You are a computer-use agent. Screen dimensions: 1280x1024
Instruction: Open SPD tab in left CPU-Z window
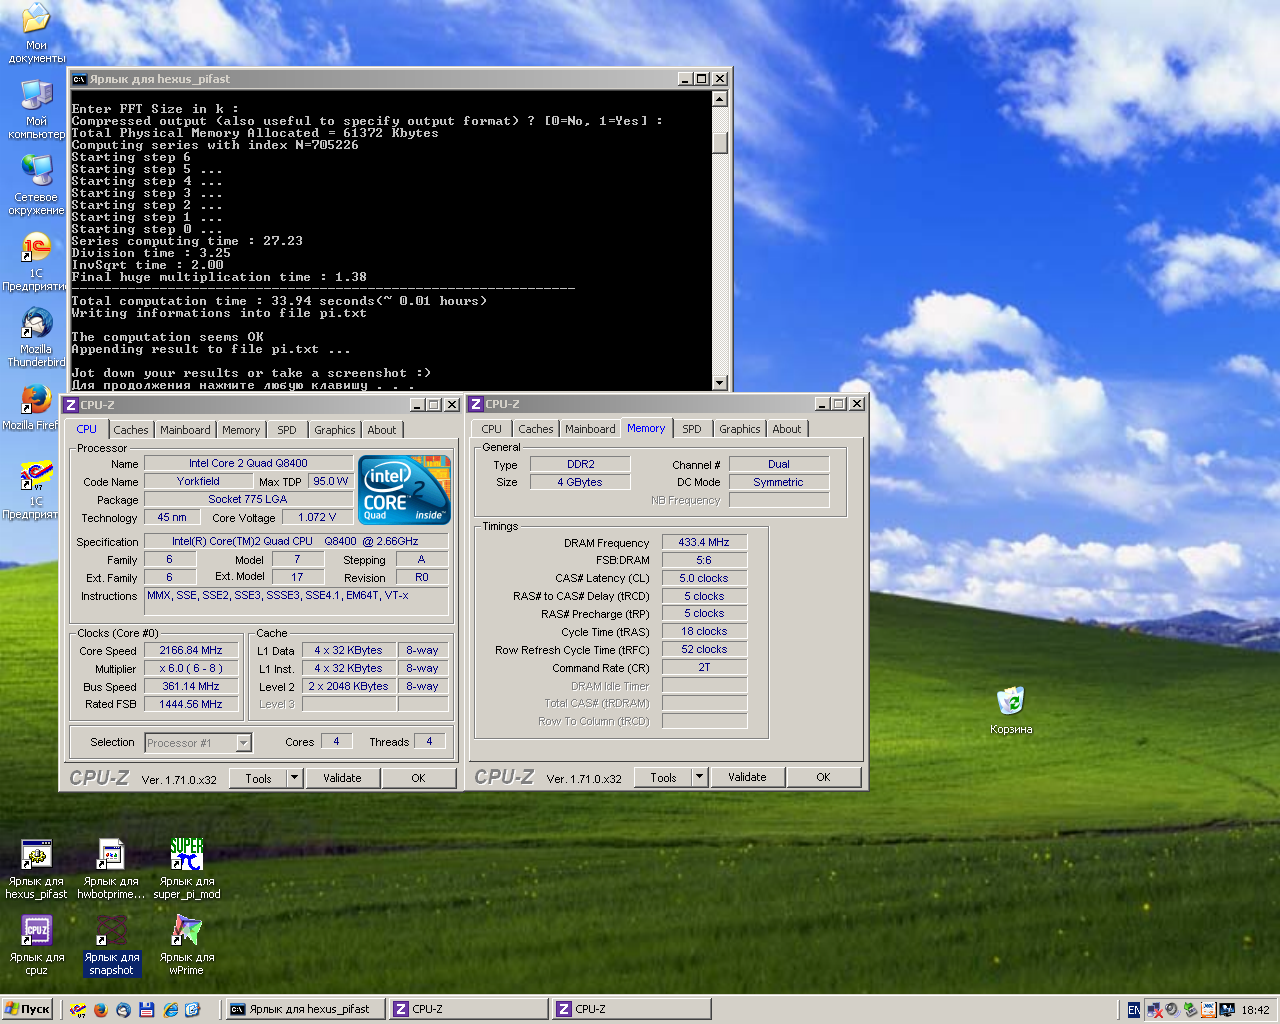coord(287,430)
